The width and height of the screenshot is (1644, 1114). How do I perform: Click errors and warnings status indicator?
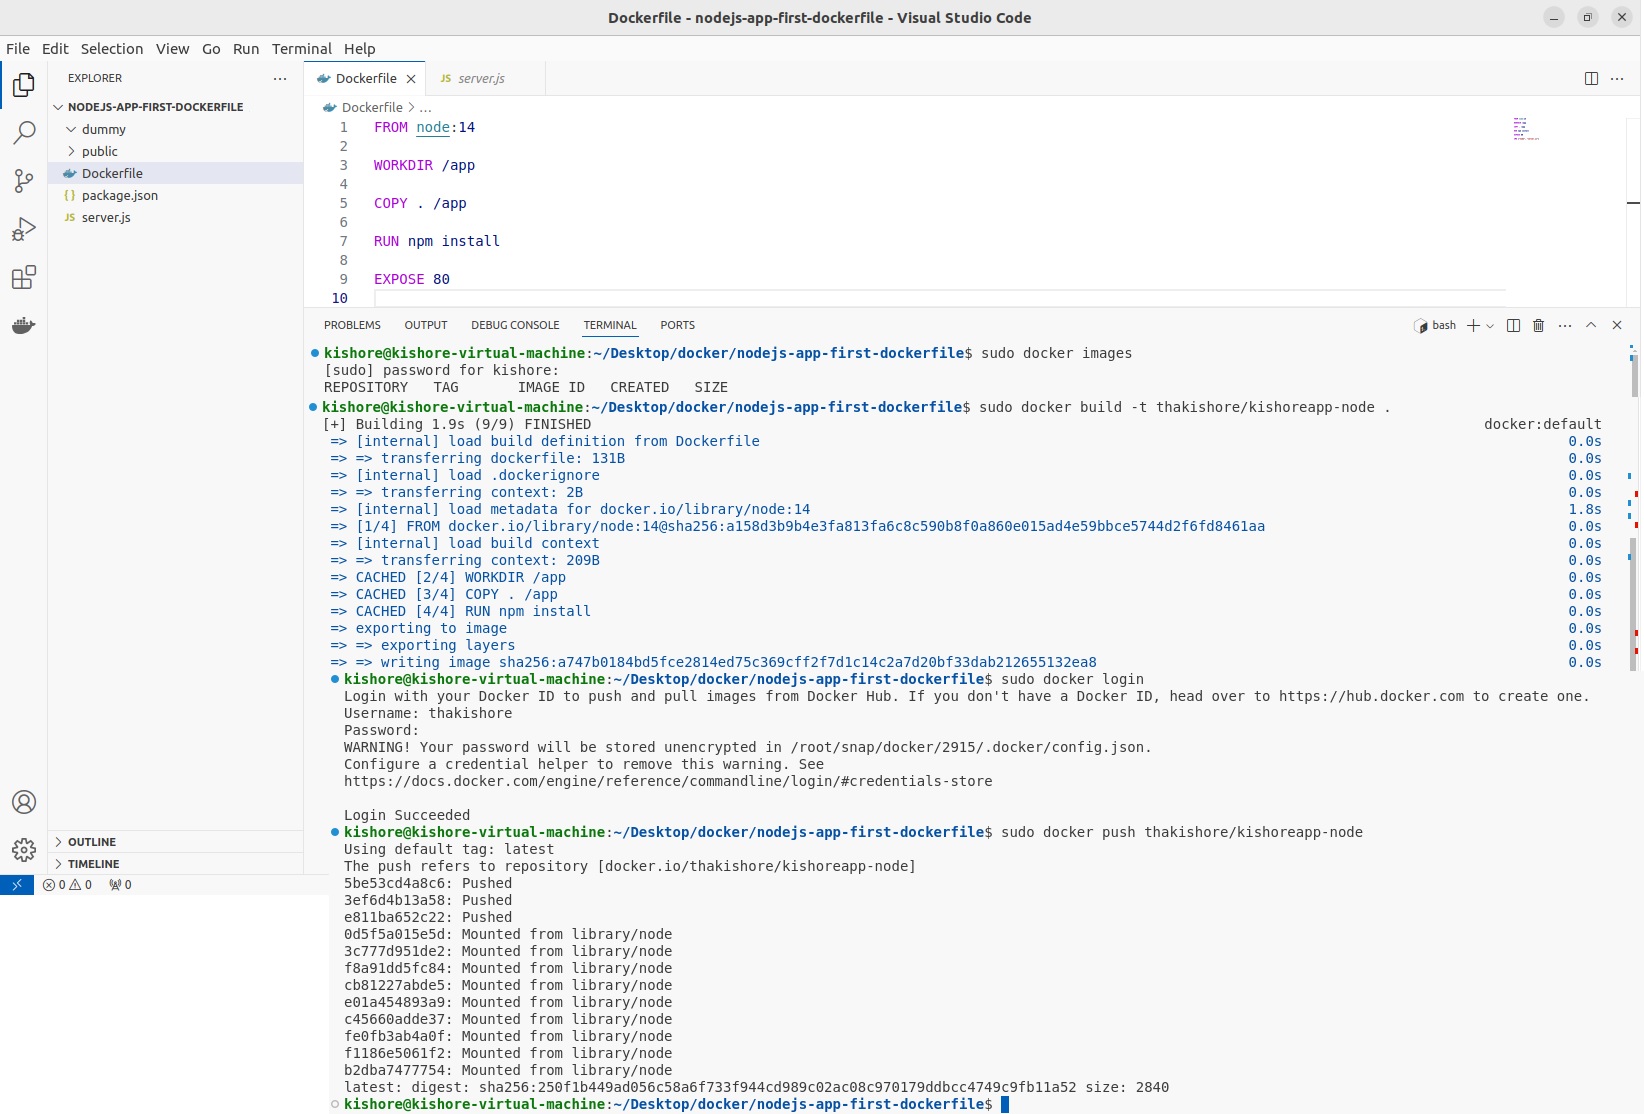click(68, 885)
